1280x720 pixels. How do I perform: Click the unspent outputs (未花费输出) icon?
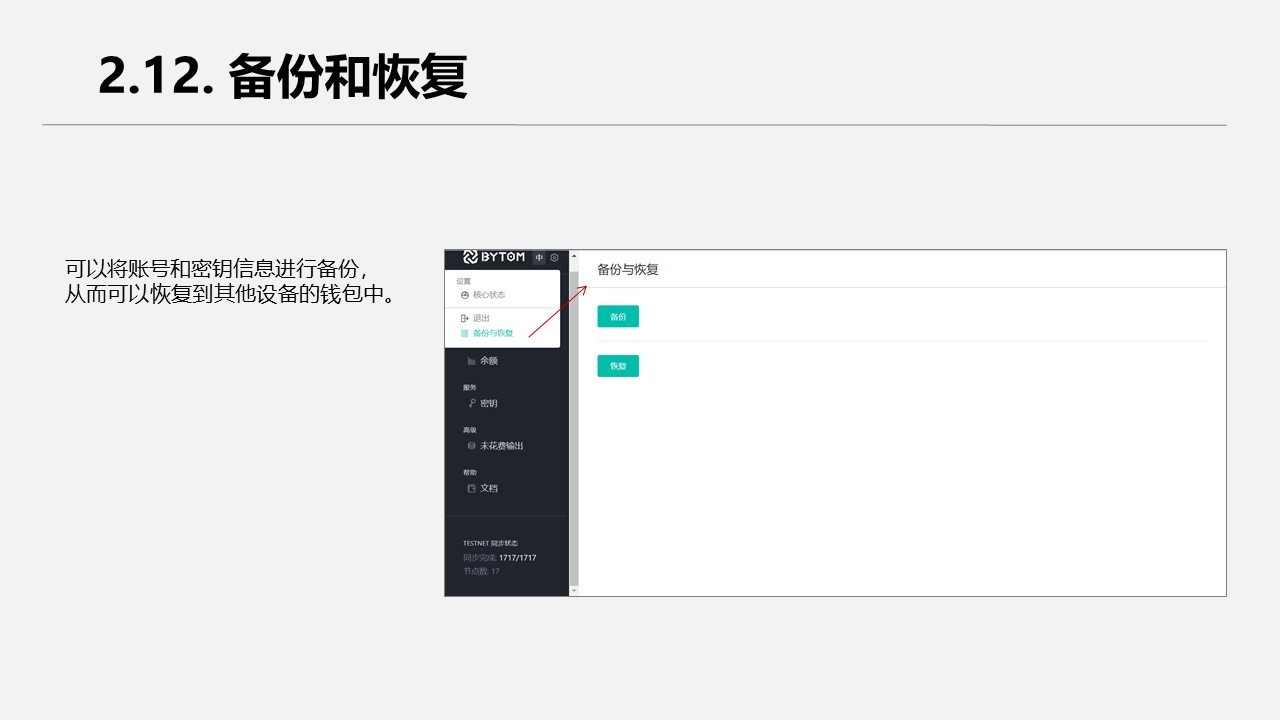click(x=471, y=446)
